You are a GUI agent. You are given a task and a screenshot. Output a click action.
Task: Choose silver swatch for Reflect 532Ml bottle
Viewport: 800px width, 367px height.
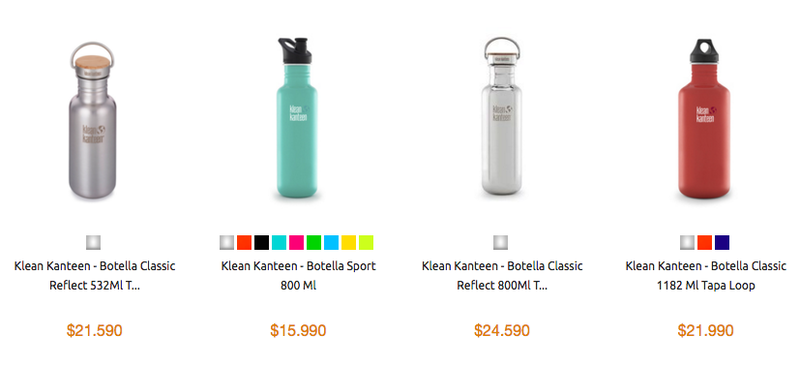pos(93,242)
